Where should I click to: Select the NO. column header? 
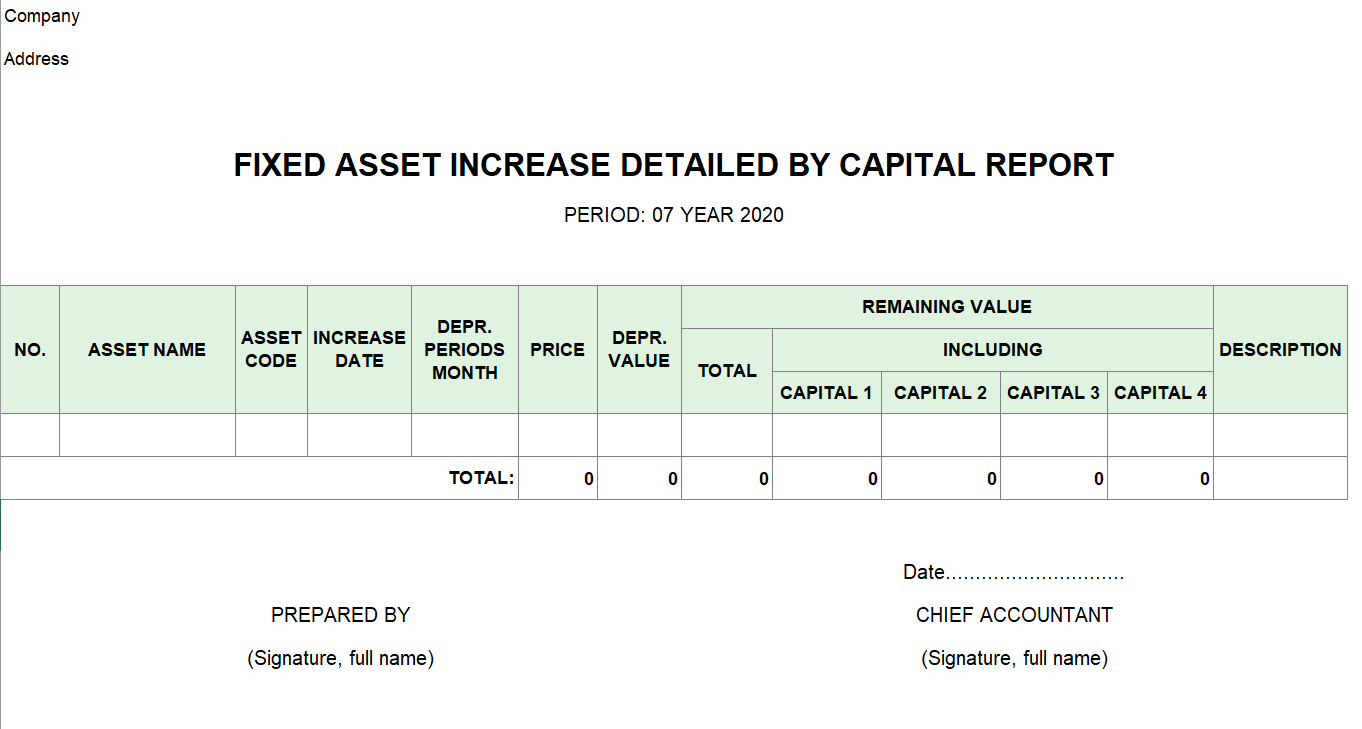[30, 350]
